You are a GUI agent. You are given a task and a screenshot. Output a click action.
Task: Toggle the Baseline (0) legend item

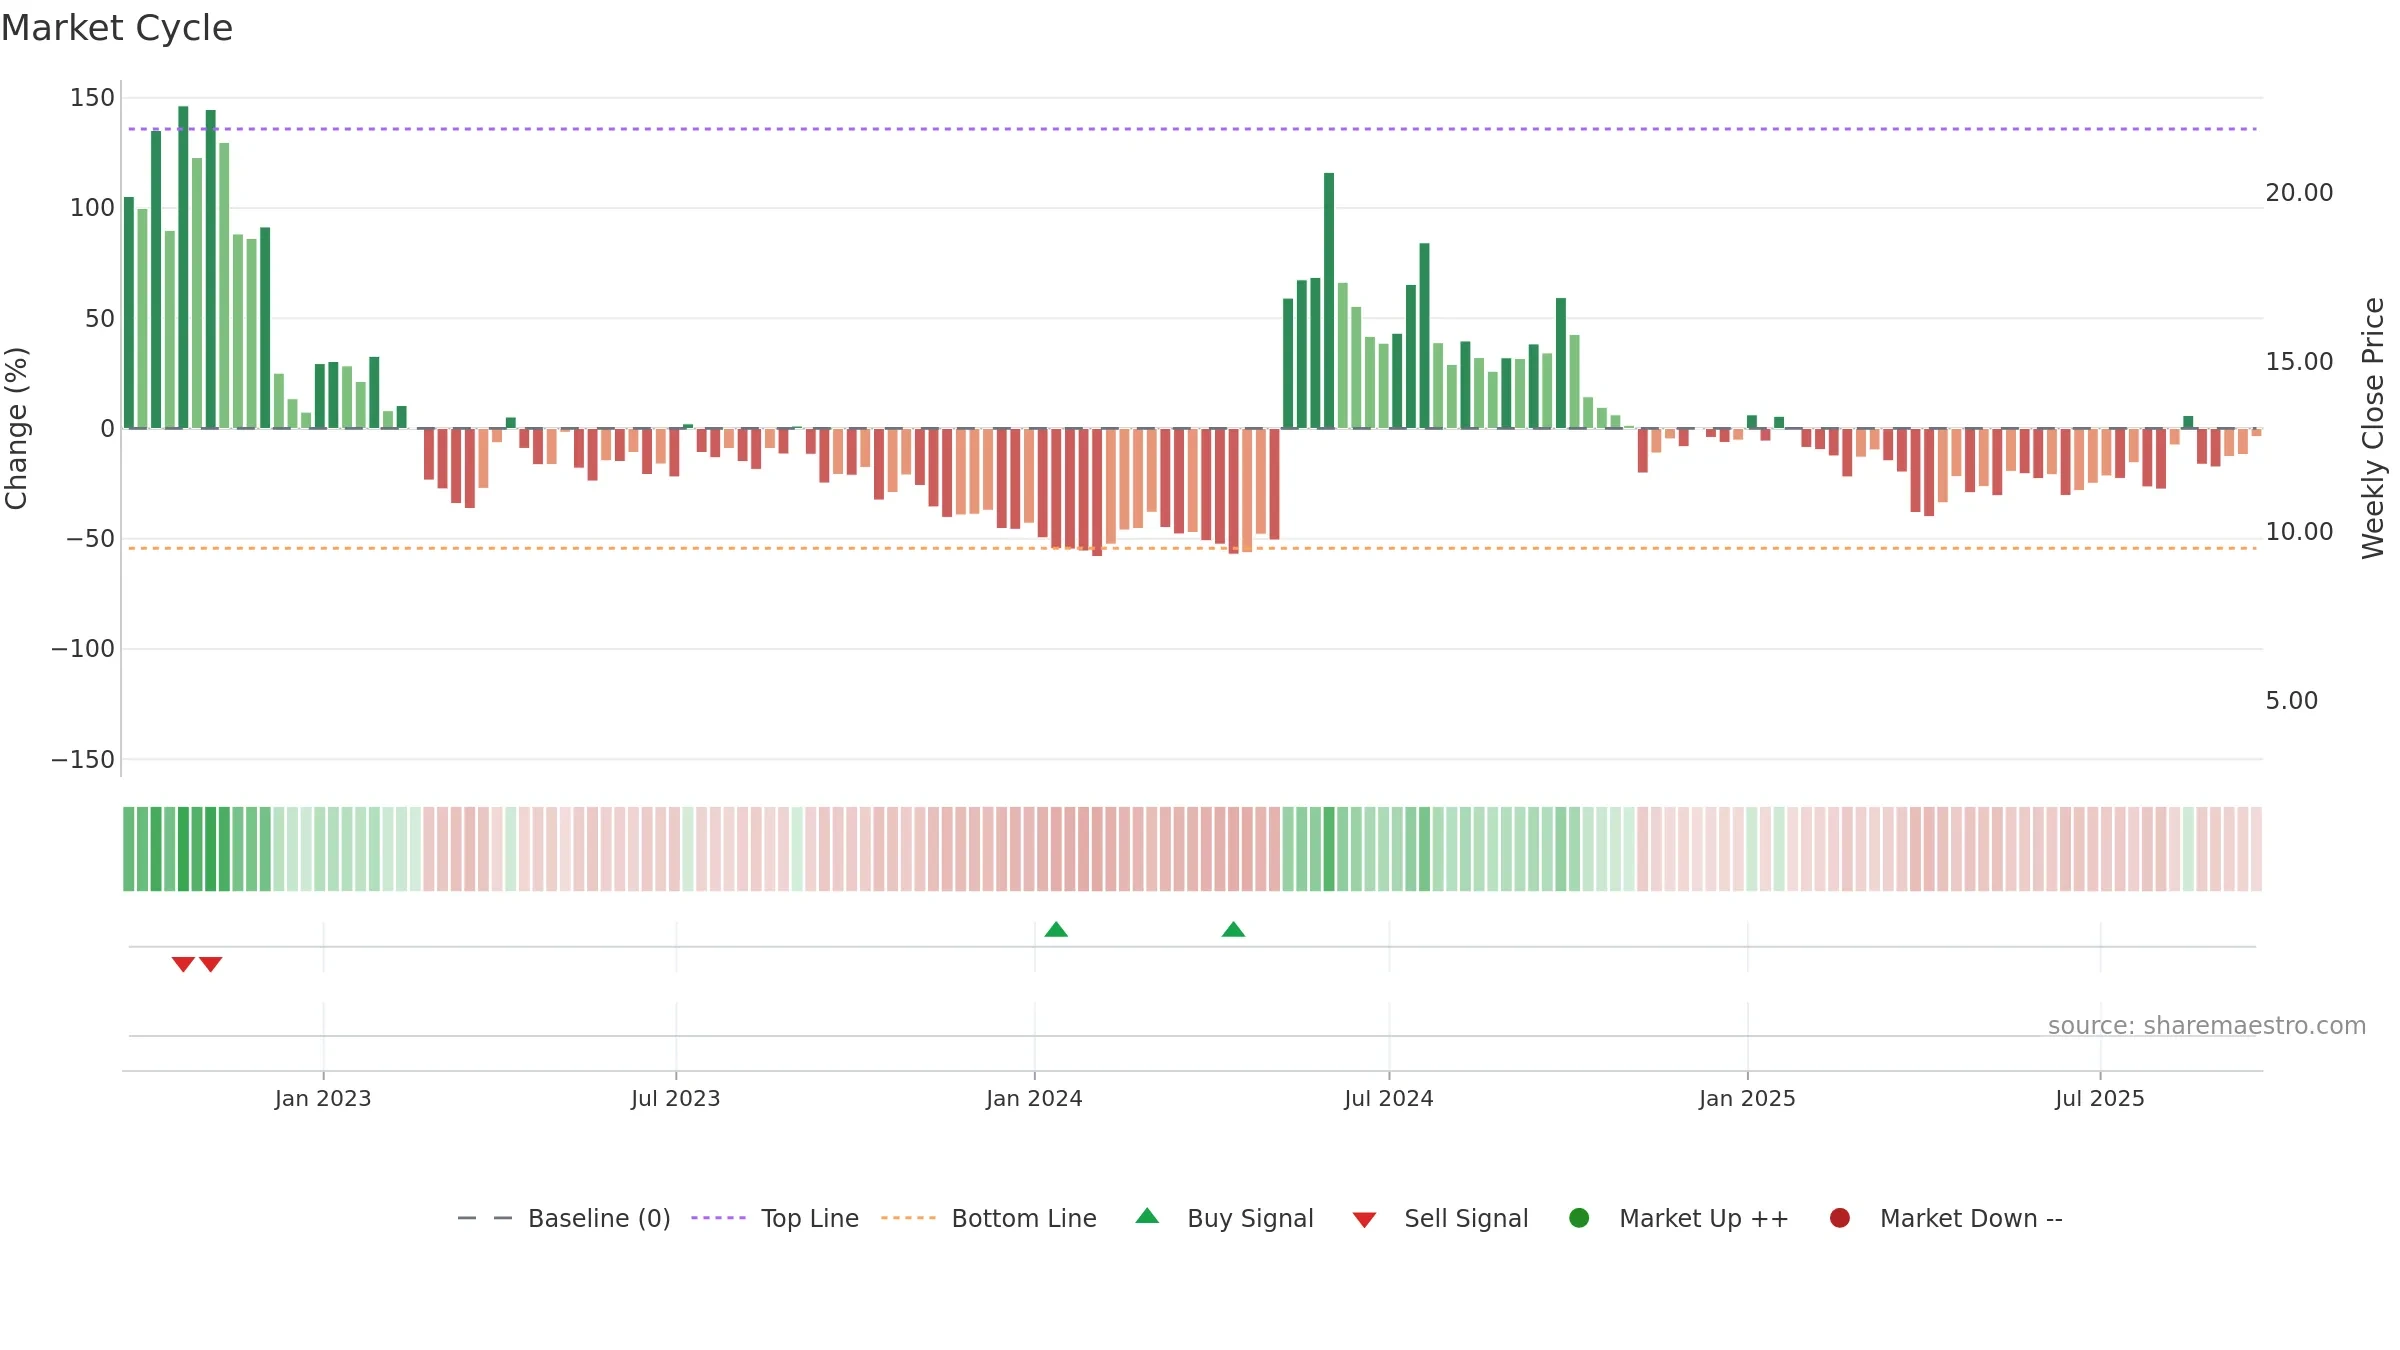(563, 1218)
